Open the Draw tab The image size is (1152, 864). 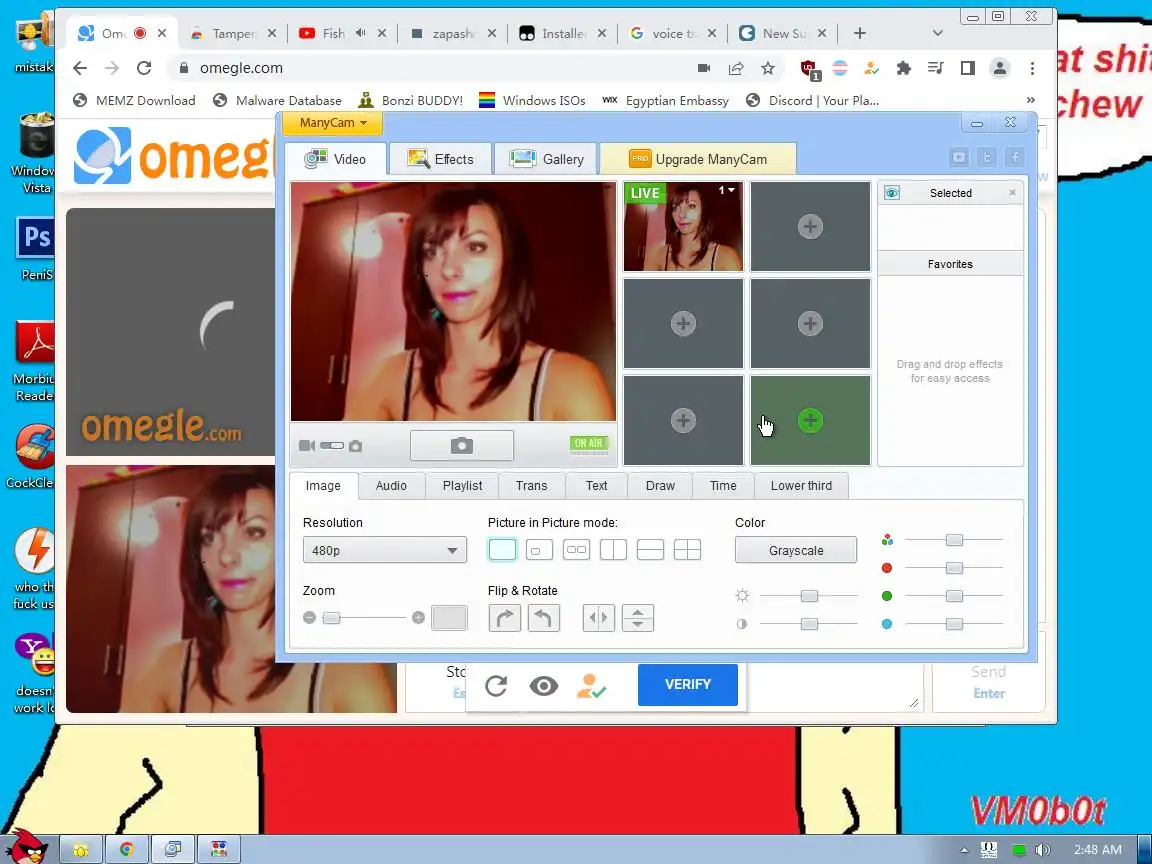(x=660, y=486)
